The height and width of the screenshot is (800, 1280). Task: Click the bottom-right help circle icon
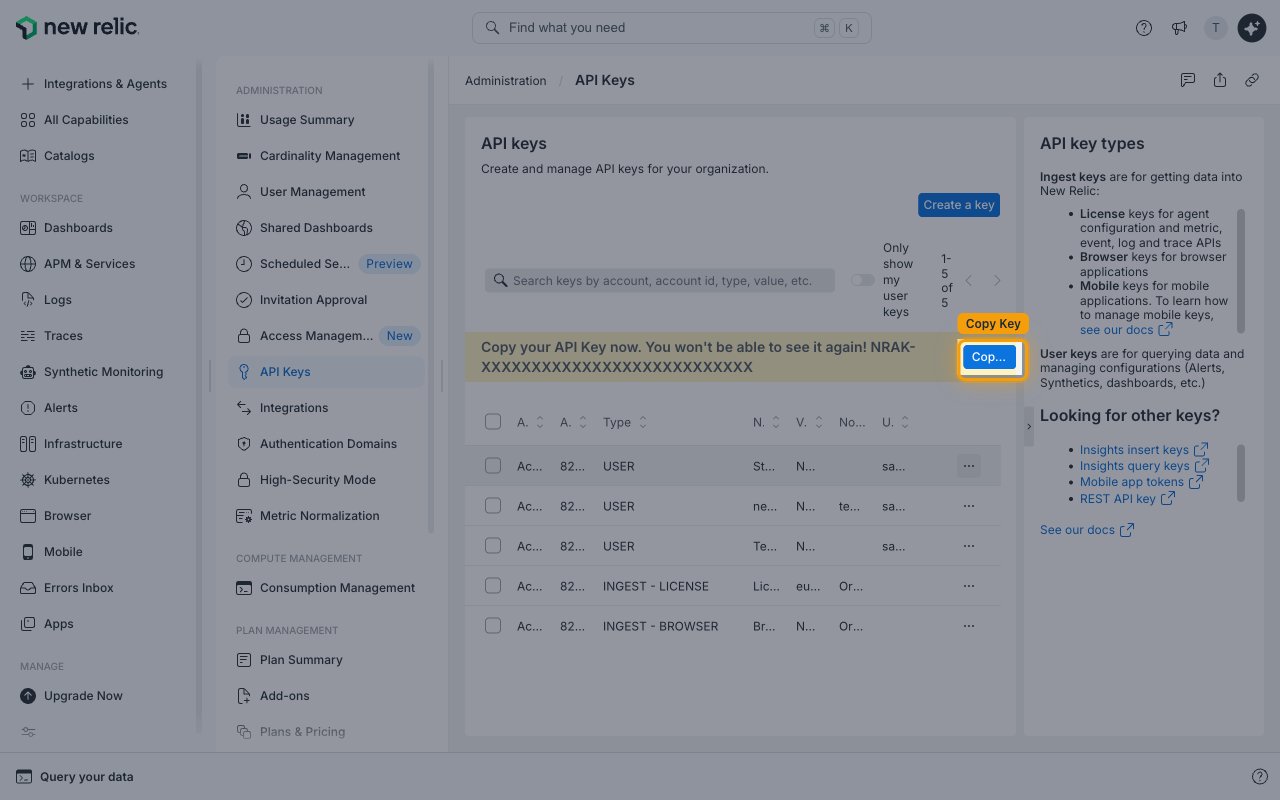(x=1260, y=777)
